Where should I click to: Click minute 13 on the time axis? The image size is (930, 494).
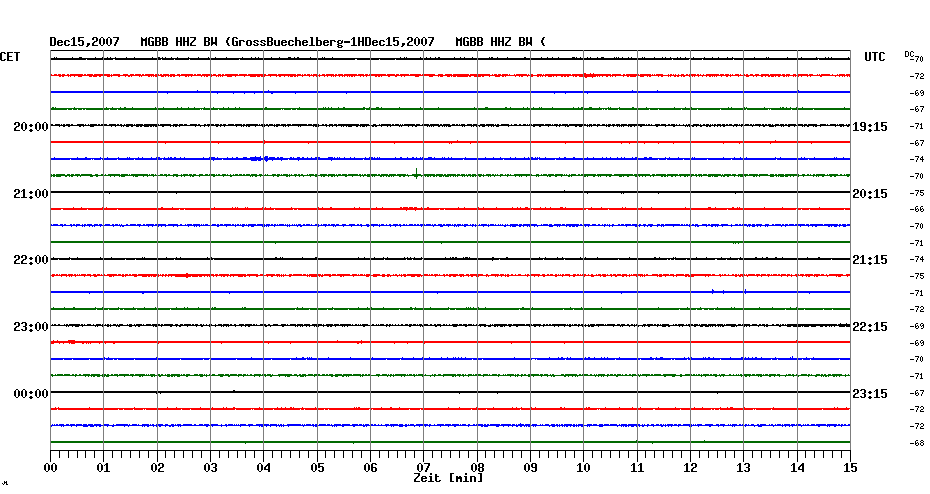[x=744, y=468]
